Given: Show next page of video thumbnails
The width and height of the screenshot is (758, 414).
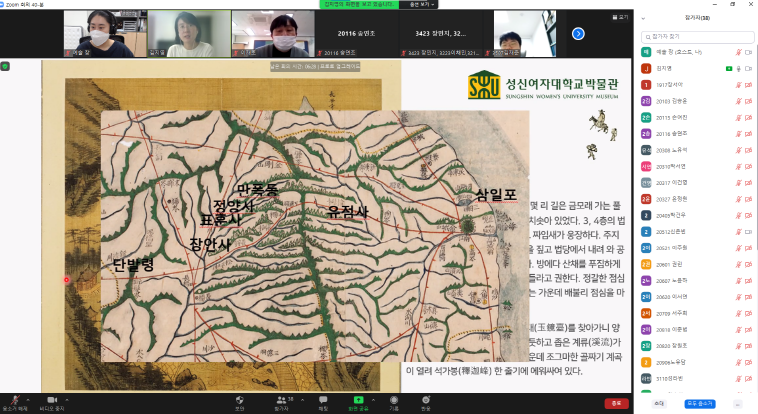Looking at the screenshot, I should tap(578, 34).
